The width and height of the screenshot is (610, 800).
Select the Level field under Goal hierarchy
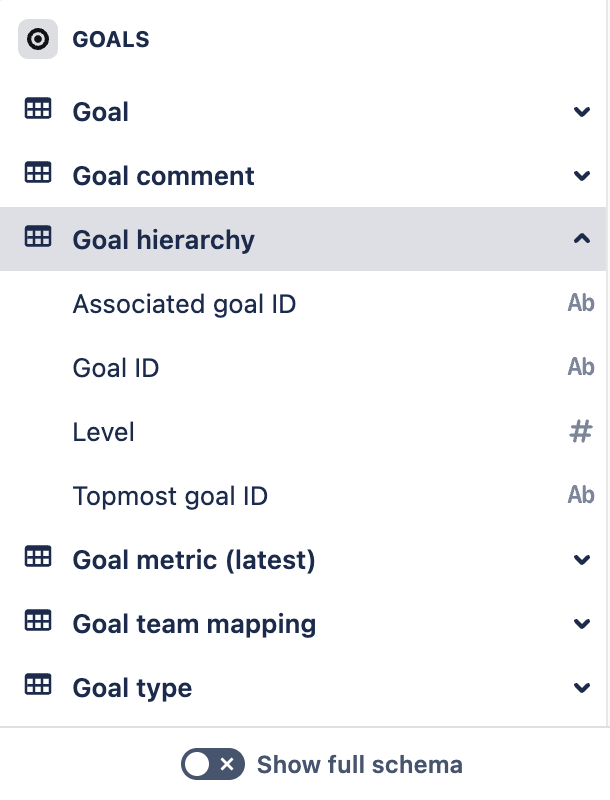pos(103,431)
